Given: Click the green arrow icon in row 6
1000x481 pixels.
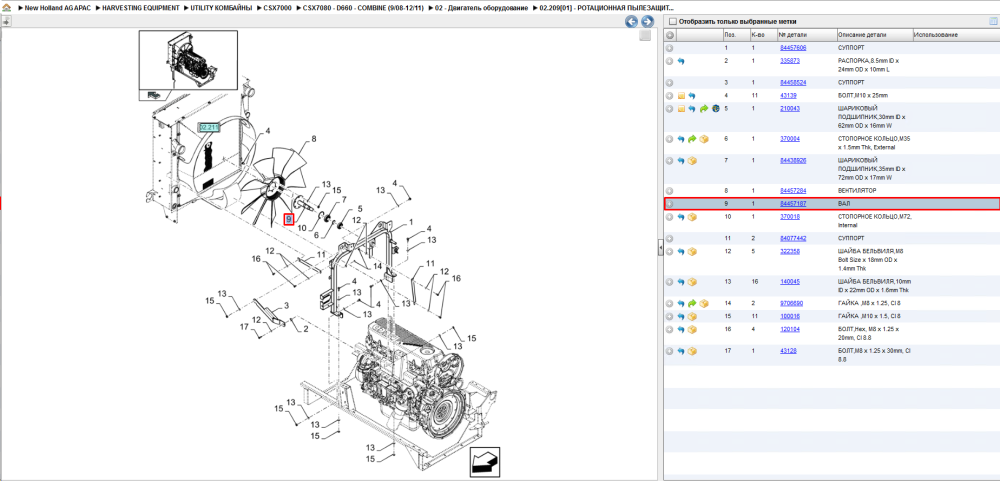Looking at the screenshot, I should tap(692, 138).
